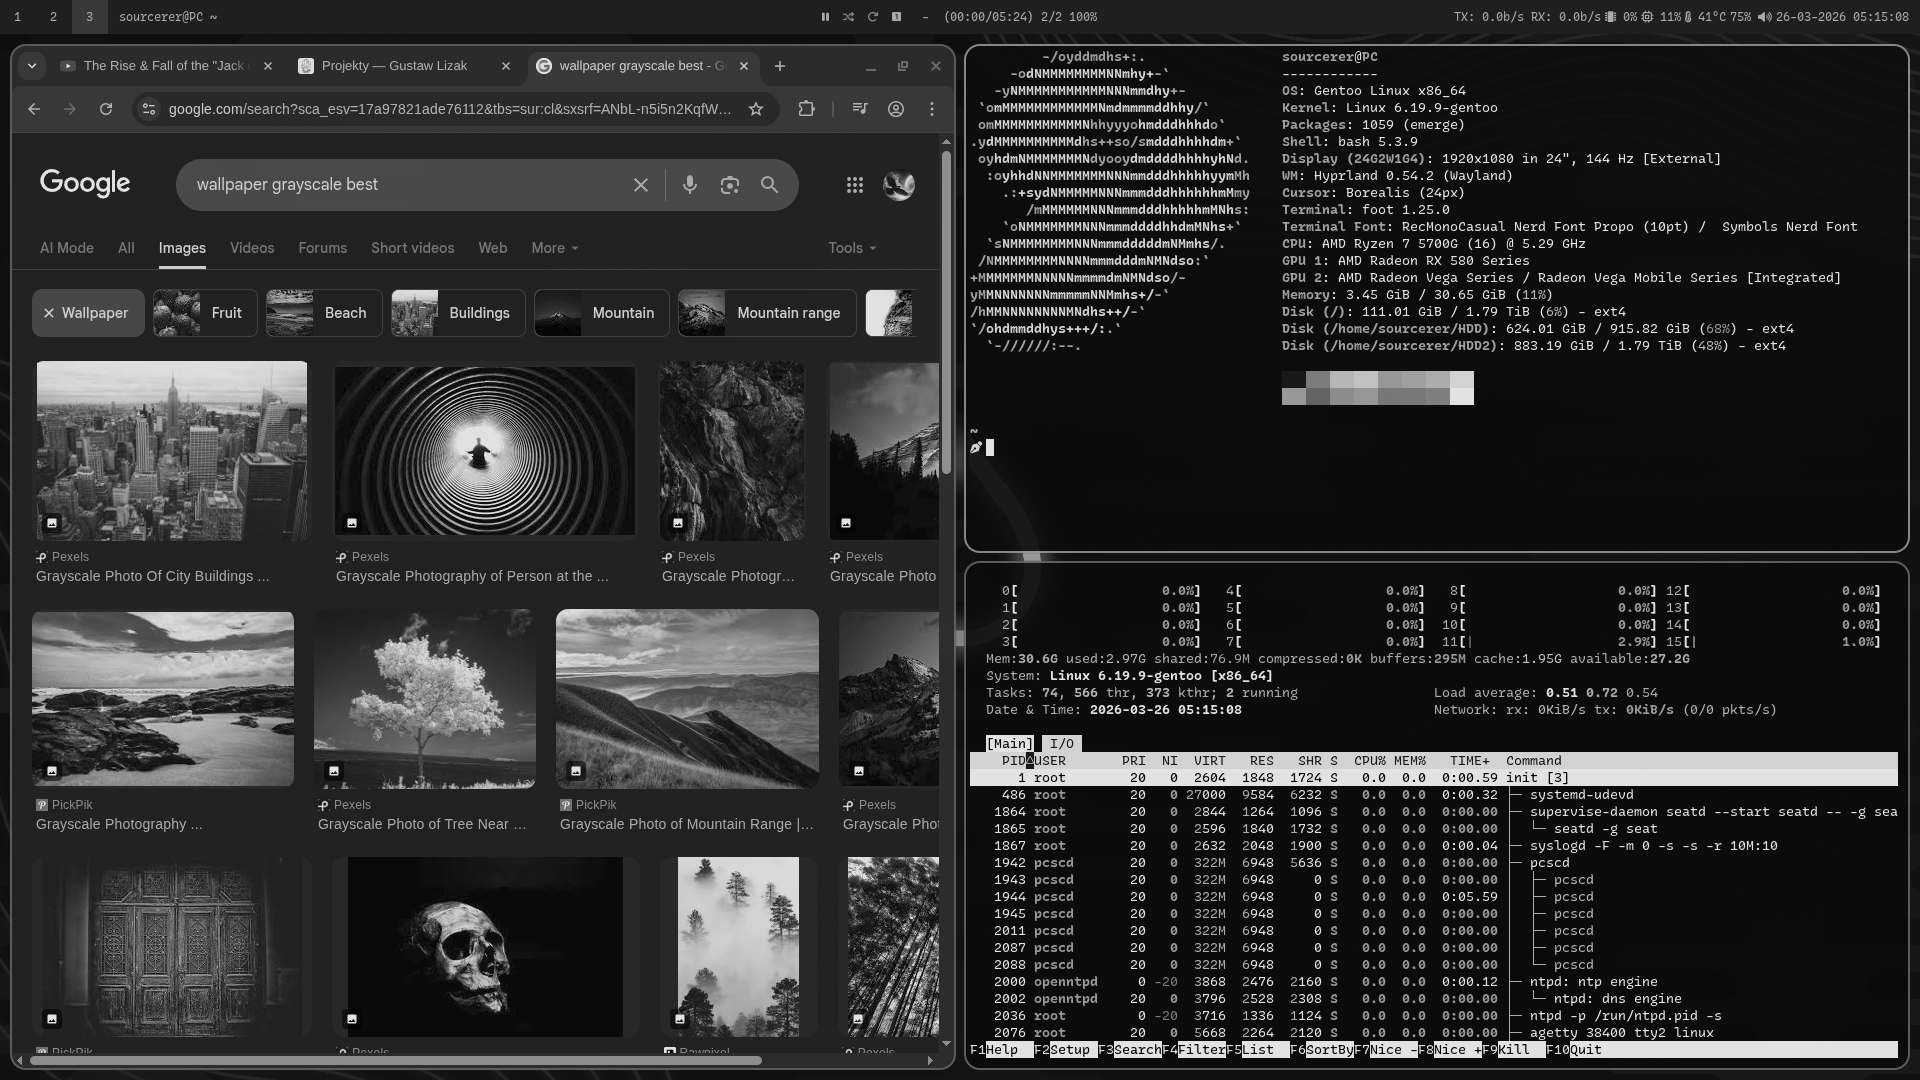Open Google Lens image search icon
Screen dimensions: 1920x1080
coord(730,185)
